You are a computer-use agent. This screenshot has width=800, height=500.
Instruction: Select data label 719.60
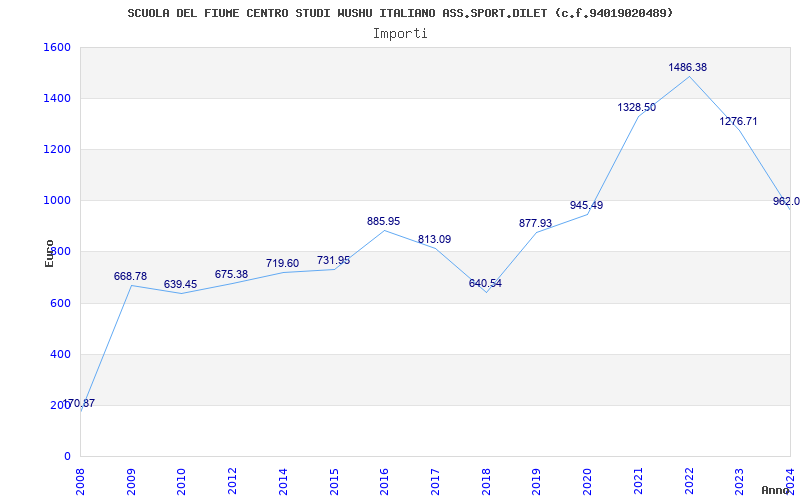pos(282,263)
